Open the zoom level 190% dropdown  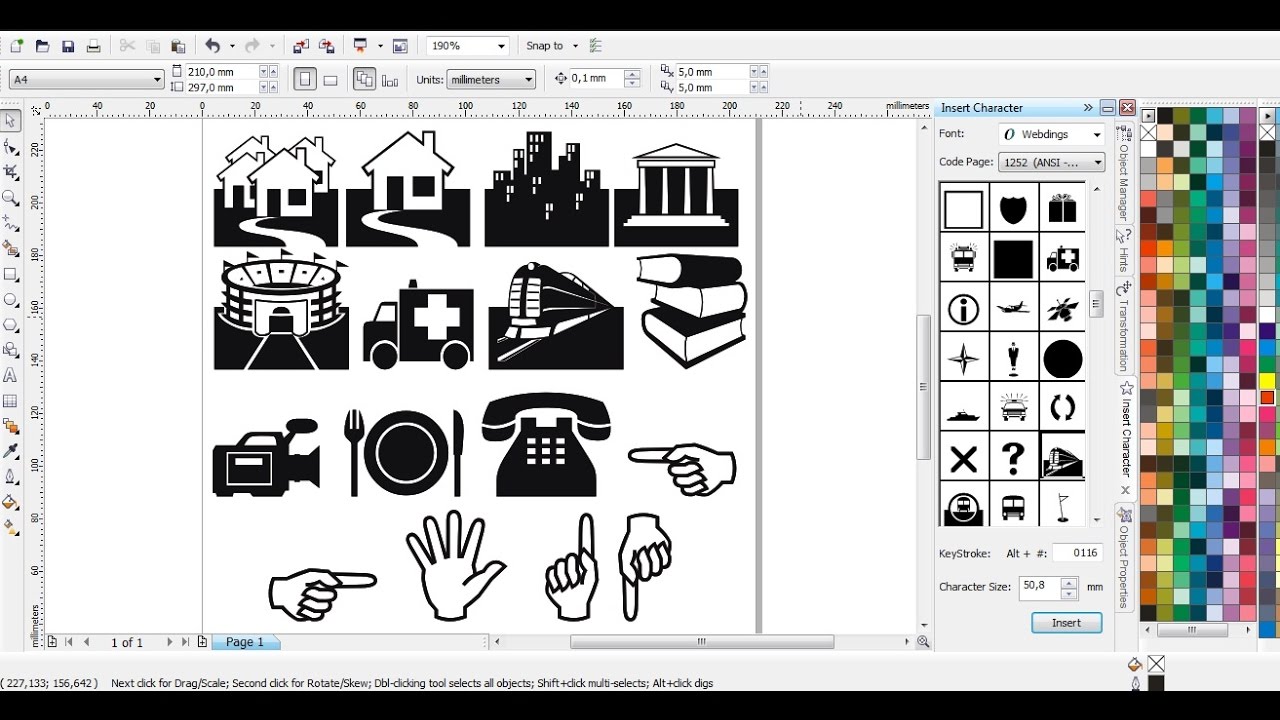point(501,46)
